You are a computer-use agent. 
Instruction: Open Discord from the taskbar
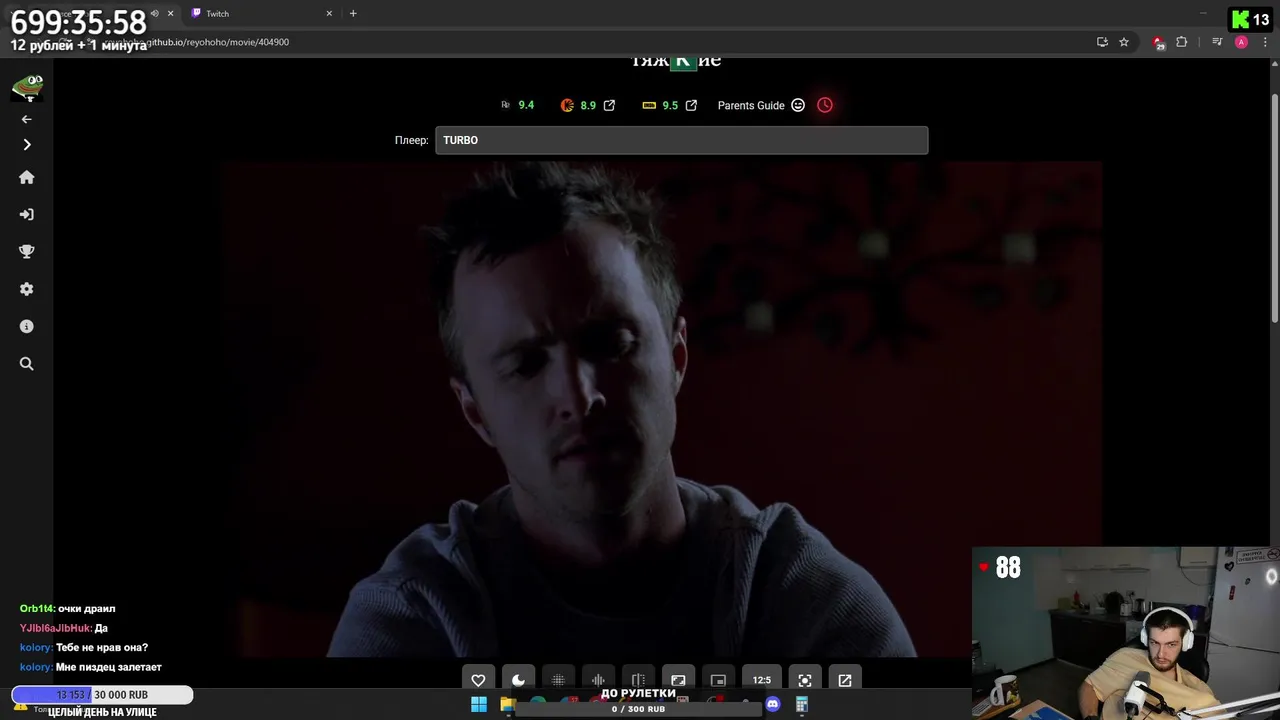coord(772,705)
